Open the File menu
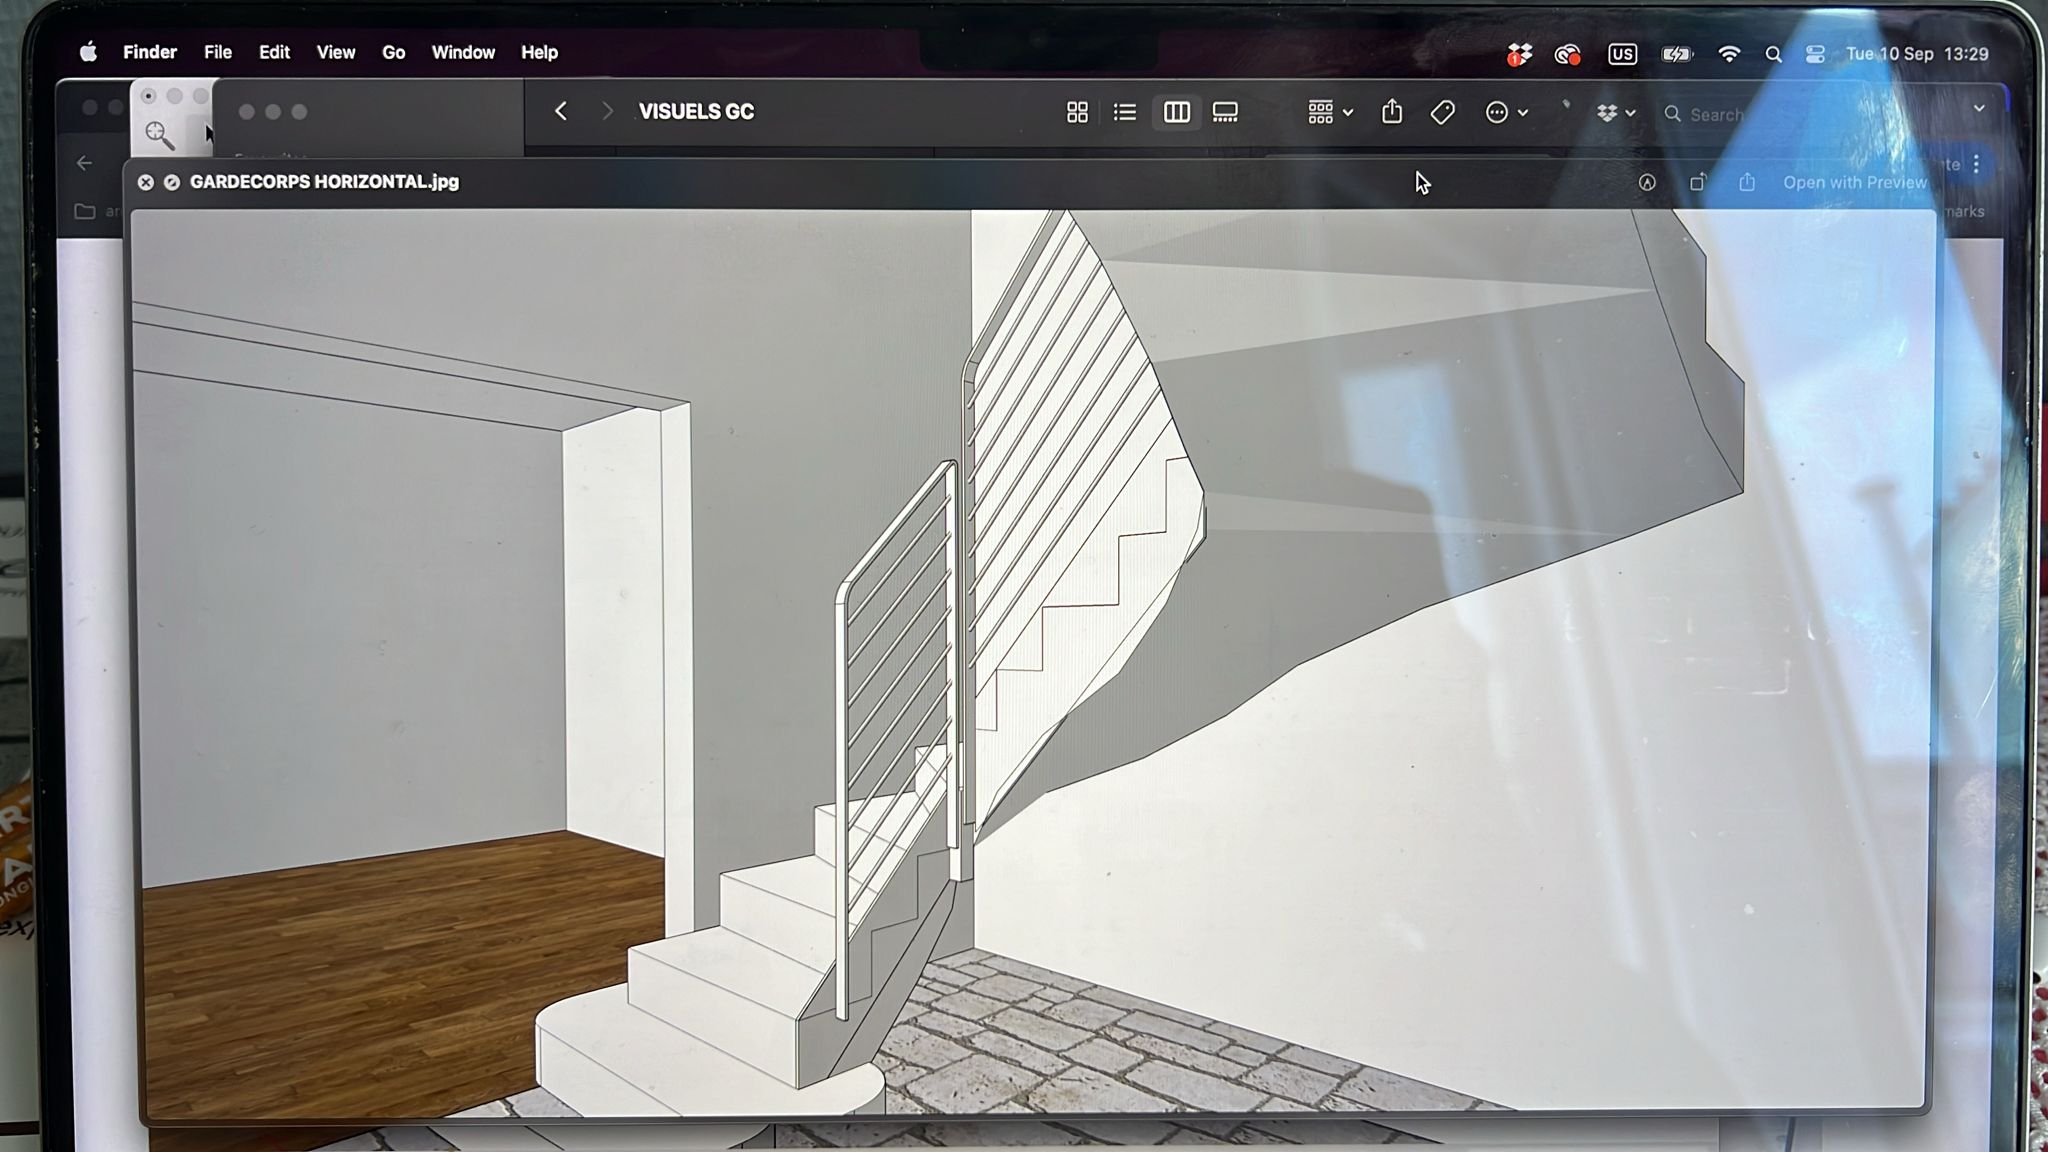The image size is (2048, 1152). (x=218, y=52)
